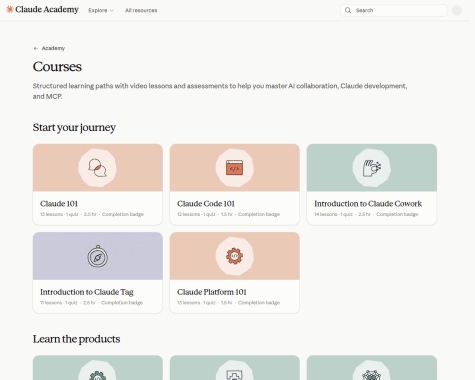Viewport: 475px width, 380px height.
Task: Click the Structured learning paths description text
Action: point(220,91)
